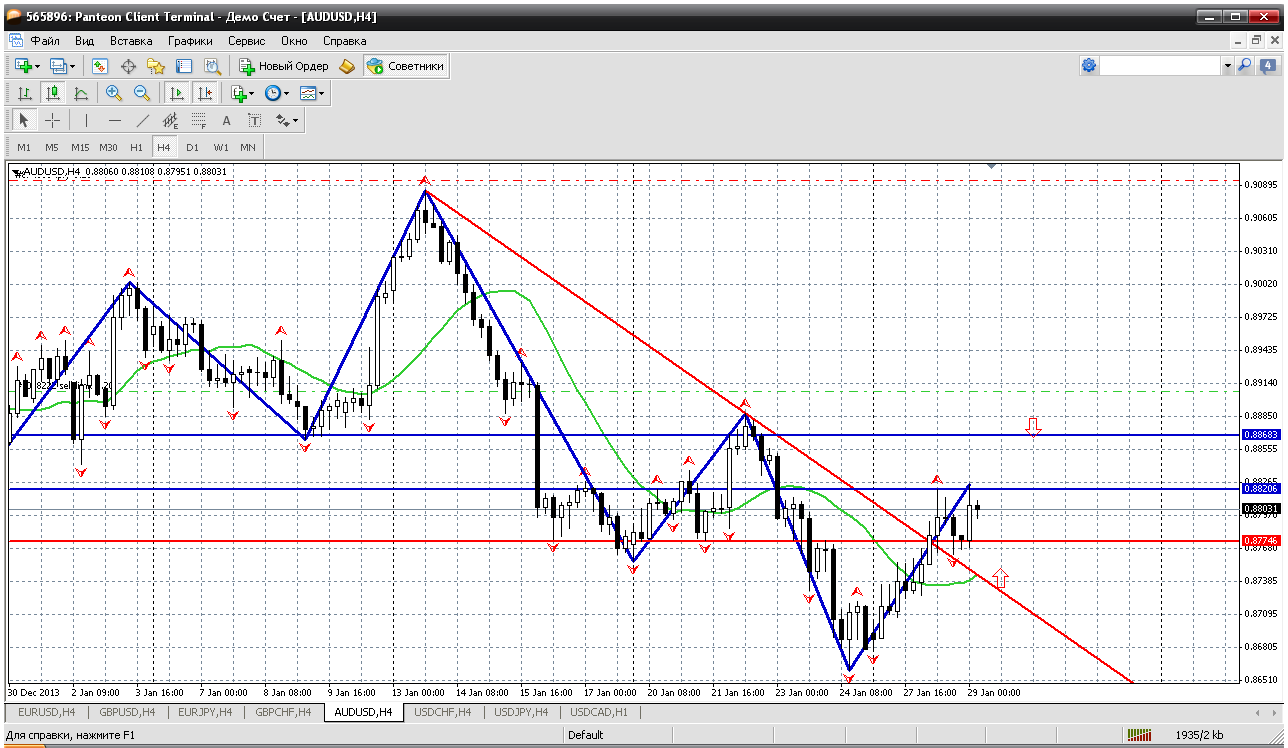The width and height of the screenshot is (1288, 748).
Task: Switch chart to candlestick mode
Action: (x=53, y=93)
